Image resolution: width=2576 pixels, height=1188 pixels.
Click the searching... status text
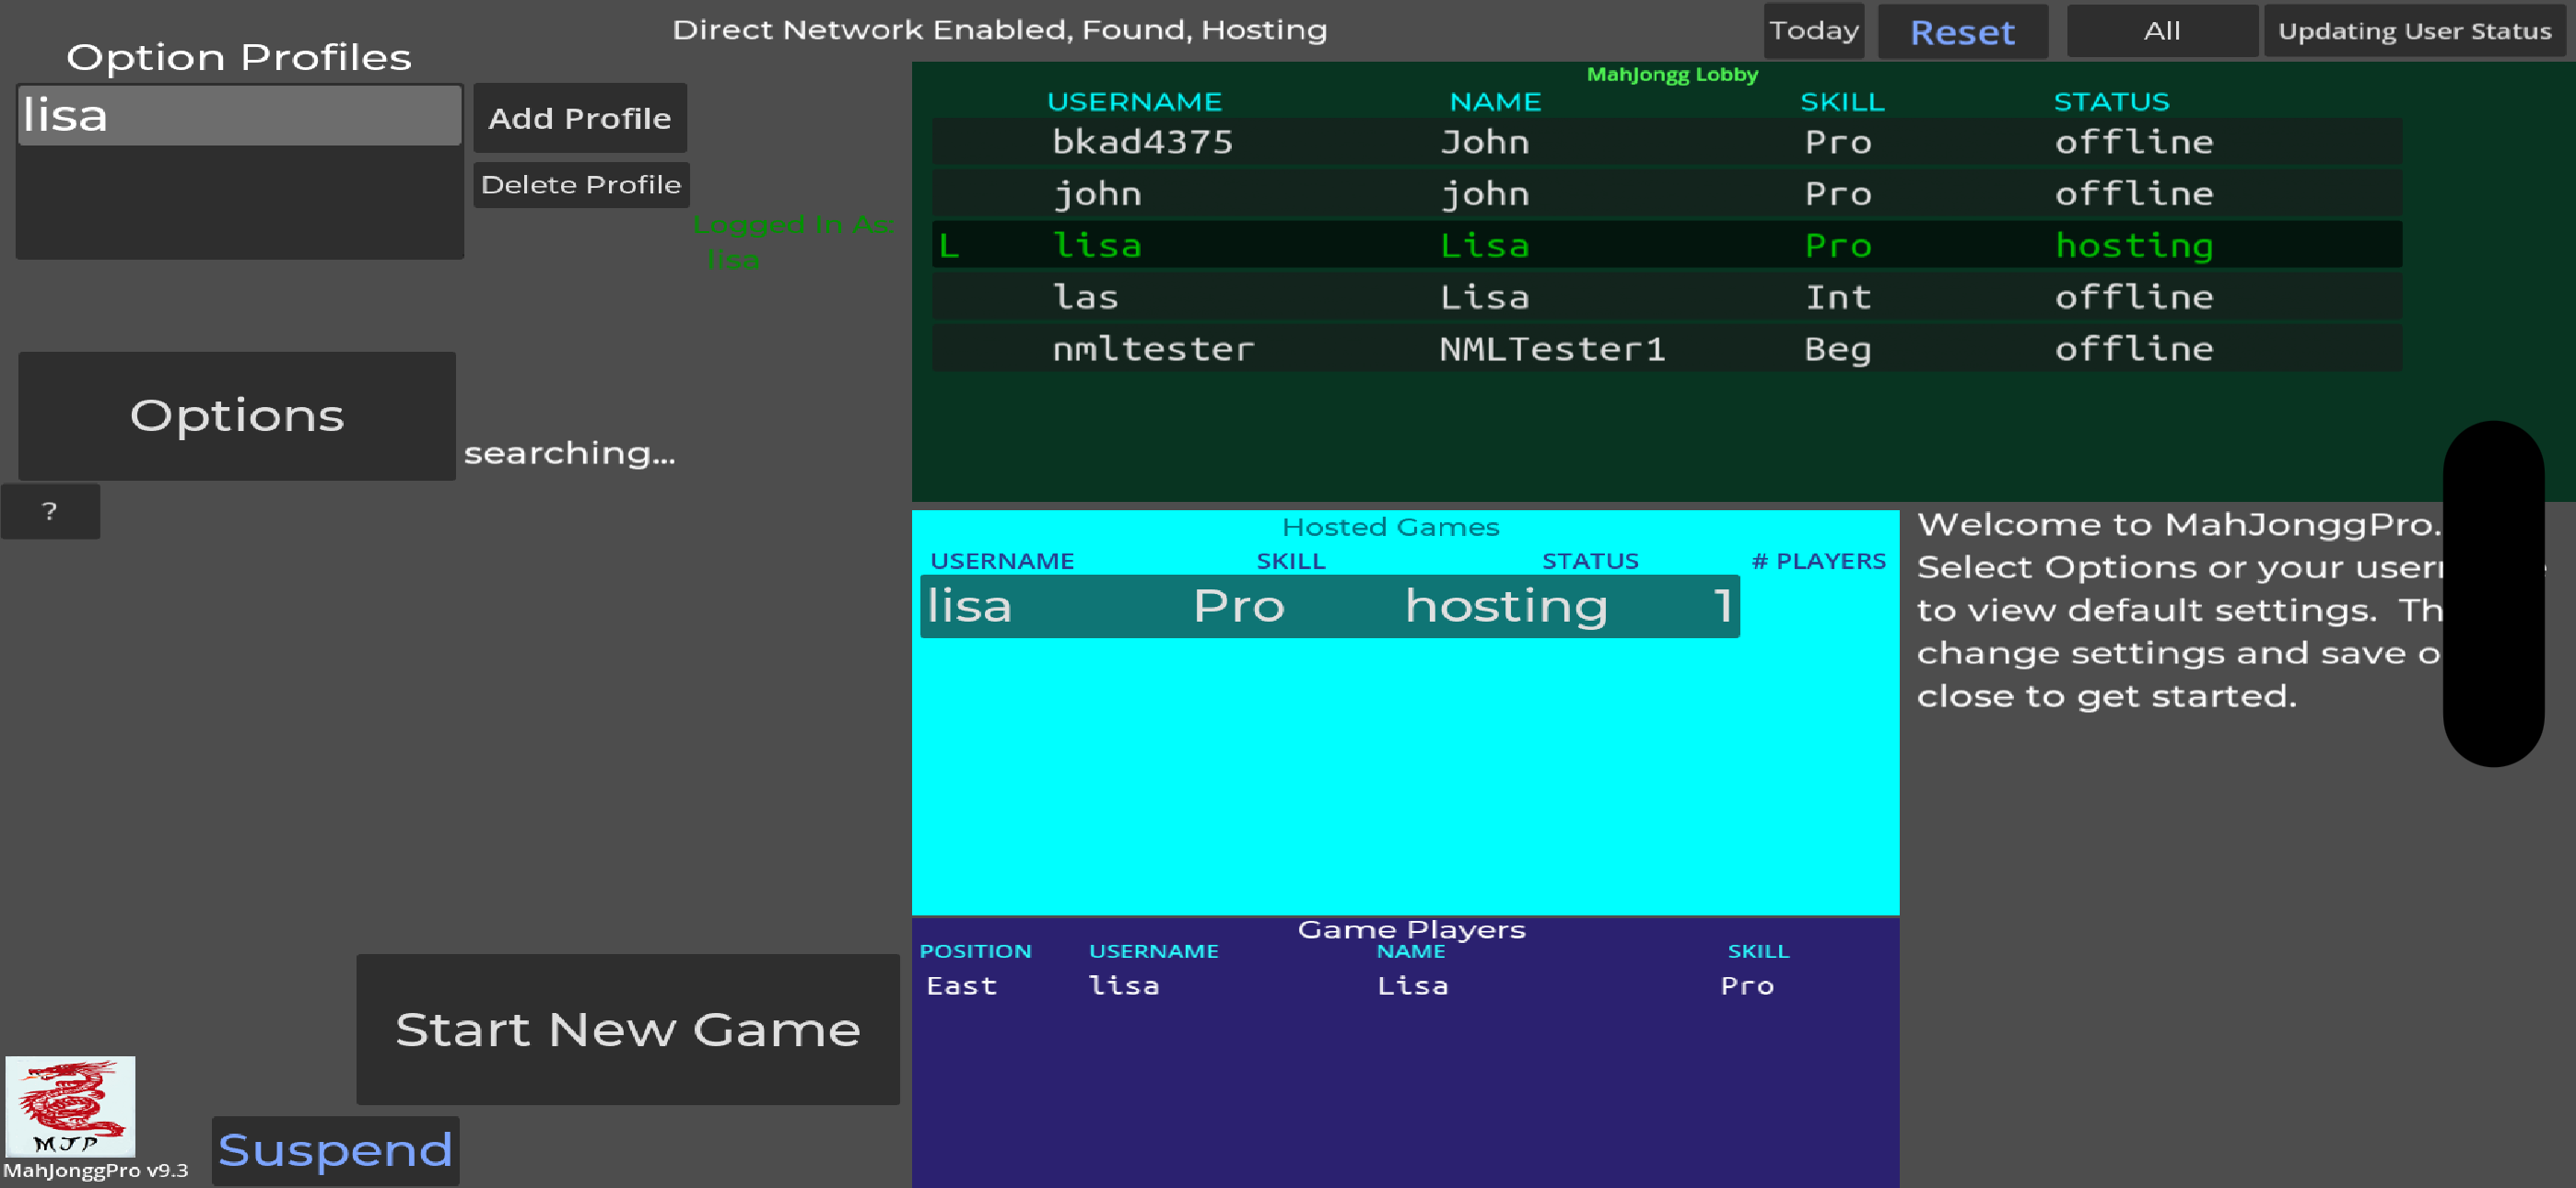click(x=570, y=453)
